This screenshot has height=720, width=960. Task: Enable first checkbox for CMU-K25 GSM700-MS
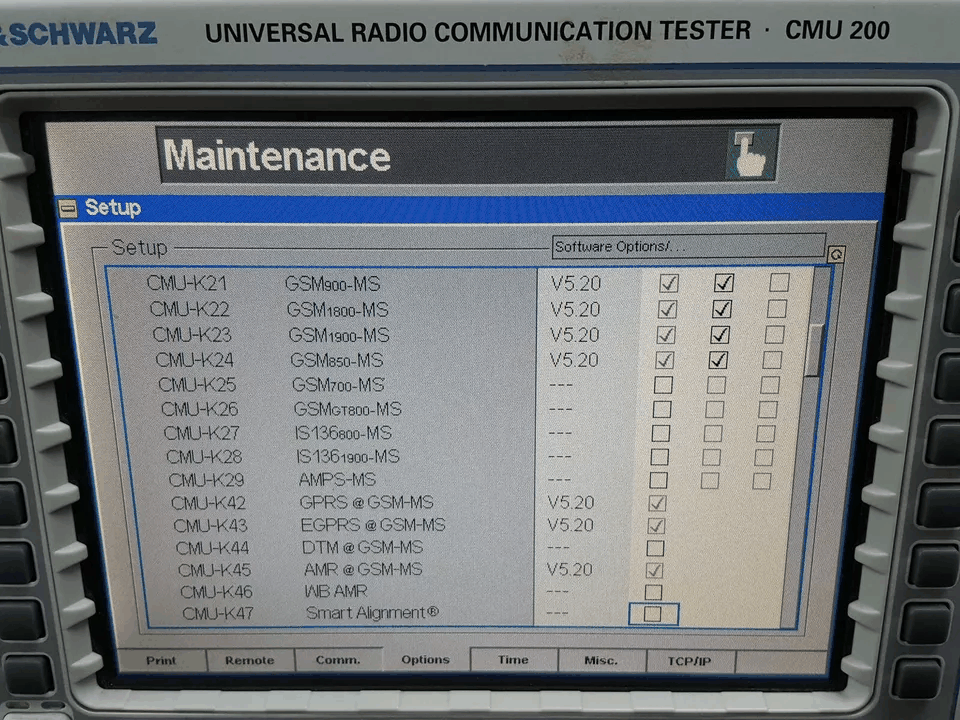pyautogui.click(x=663, y=384)
